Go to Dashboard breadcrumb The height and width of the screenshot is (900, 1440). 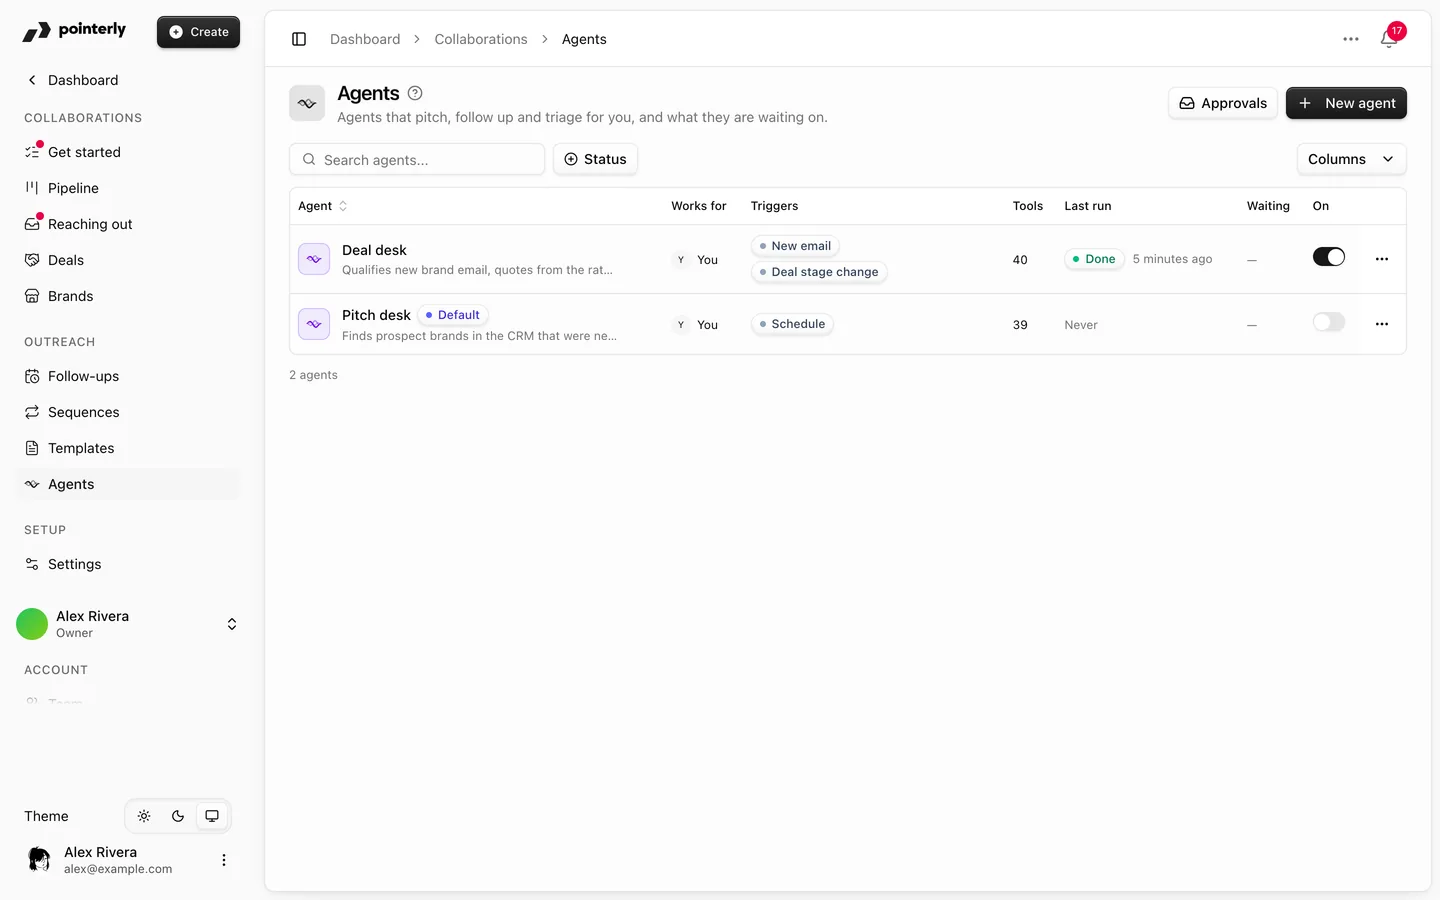tap(365, 39)
